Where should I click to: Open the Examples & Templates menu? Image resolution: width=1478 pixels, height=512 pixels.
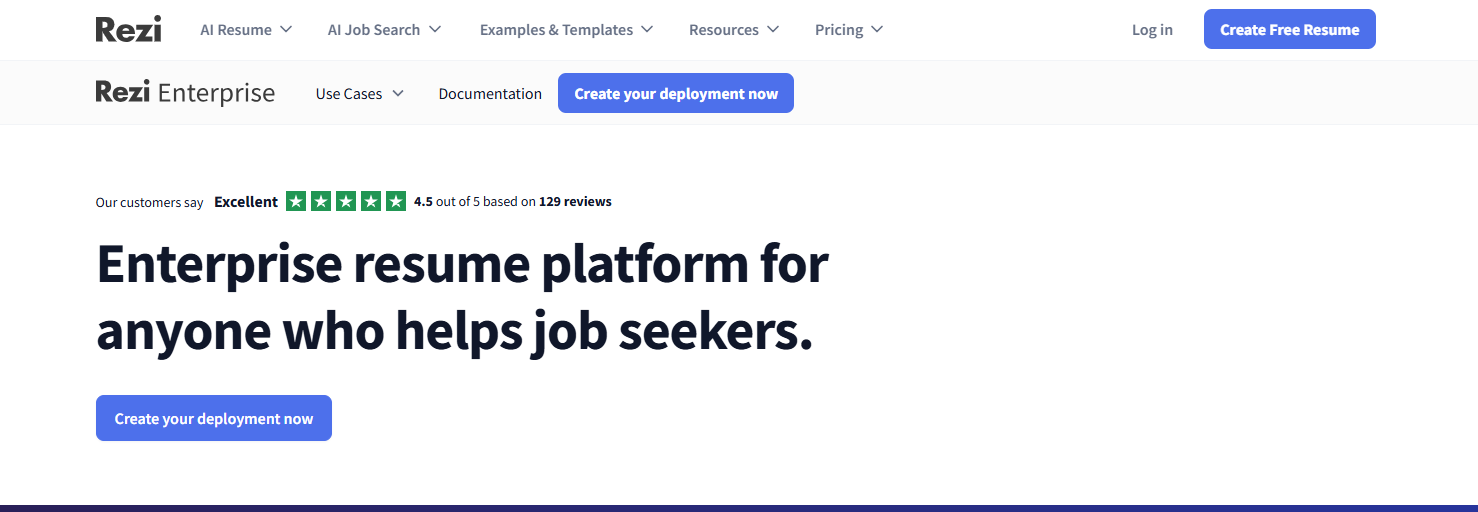tap(566, 30)
